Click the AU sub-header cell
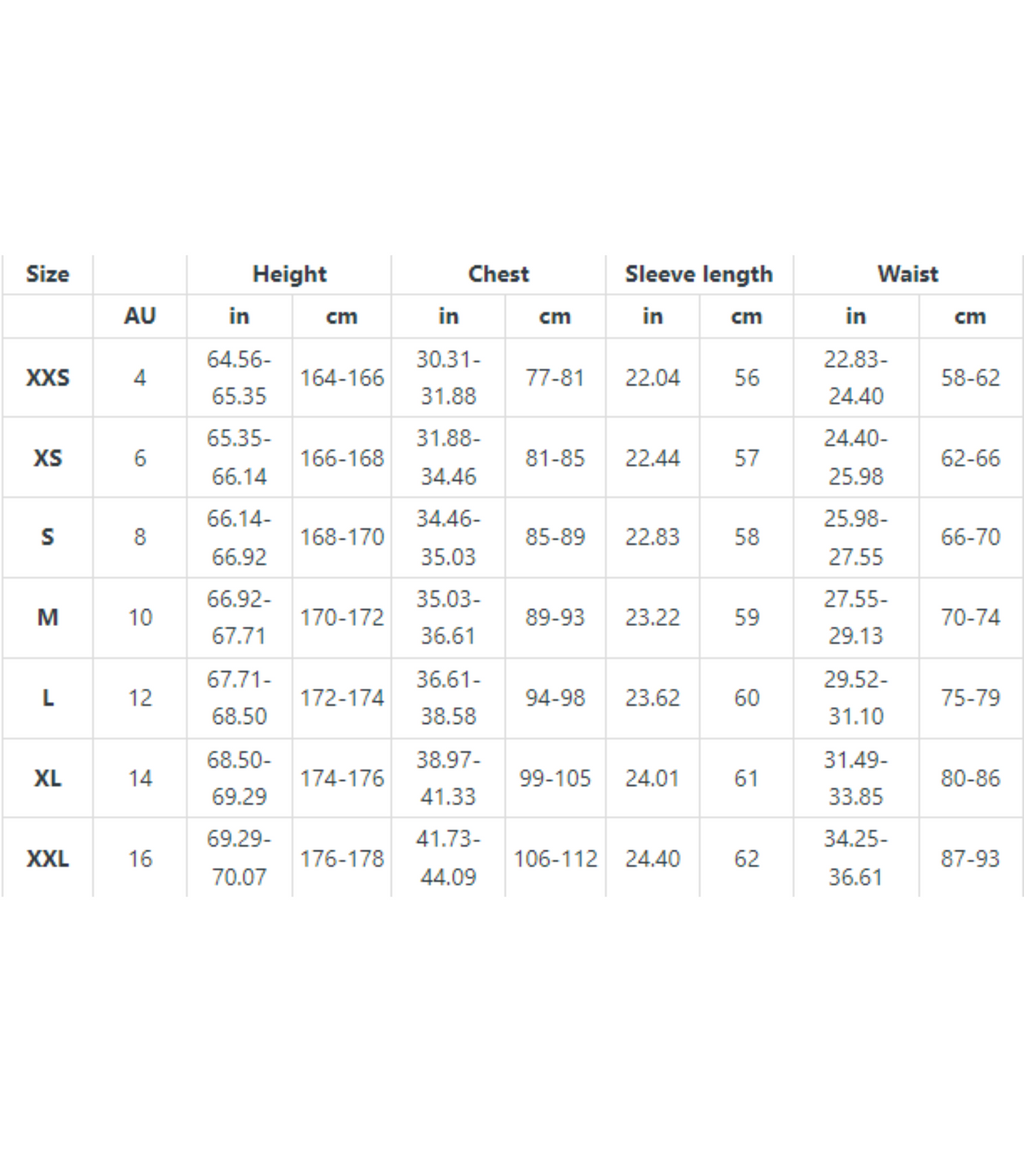The height and width of the screenshot is (1152, 1024). coord(140,316)
